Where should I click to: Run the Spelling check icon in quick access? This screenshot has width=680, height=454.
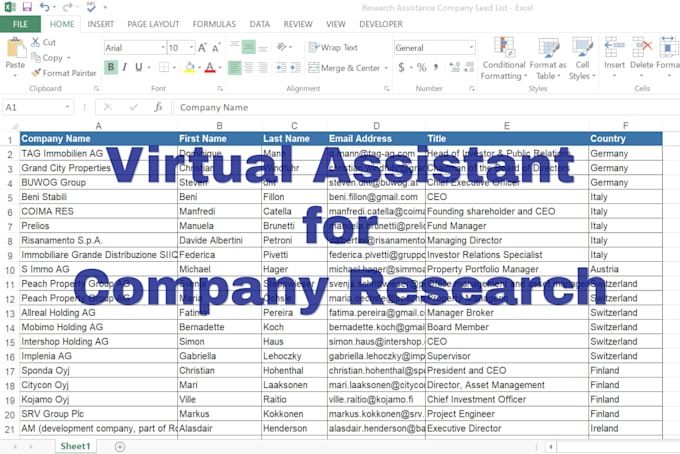(x=91, y=7)
